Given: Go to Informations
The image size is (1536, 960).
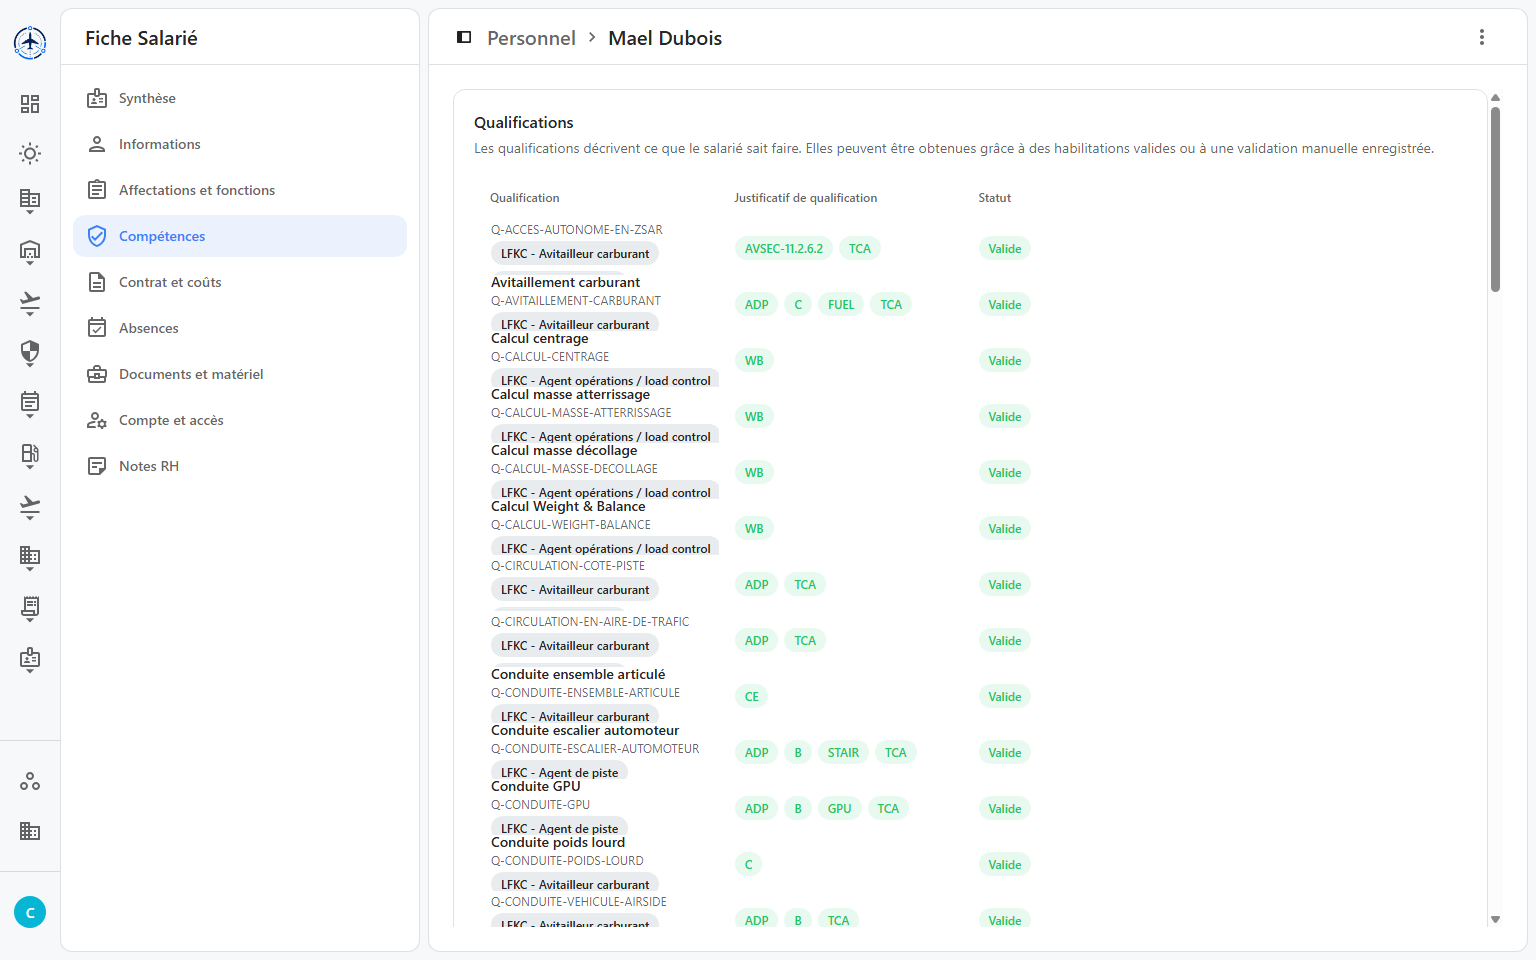Looking at the screenshot, I should 240,144.
